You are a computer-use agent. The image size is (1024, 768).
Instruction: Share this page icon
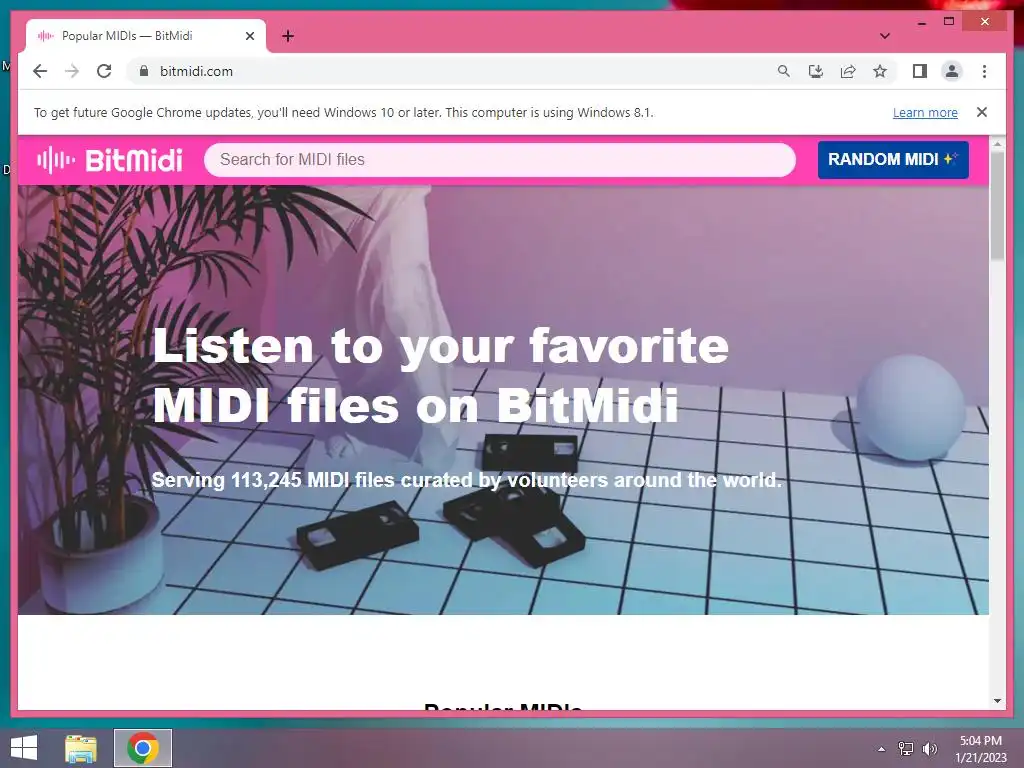(x=848, y=71)
